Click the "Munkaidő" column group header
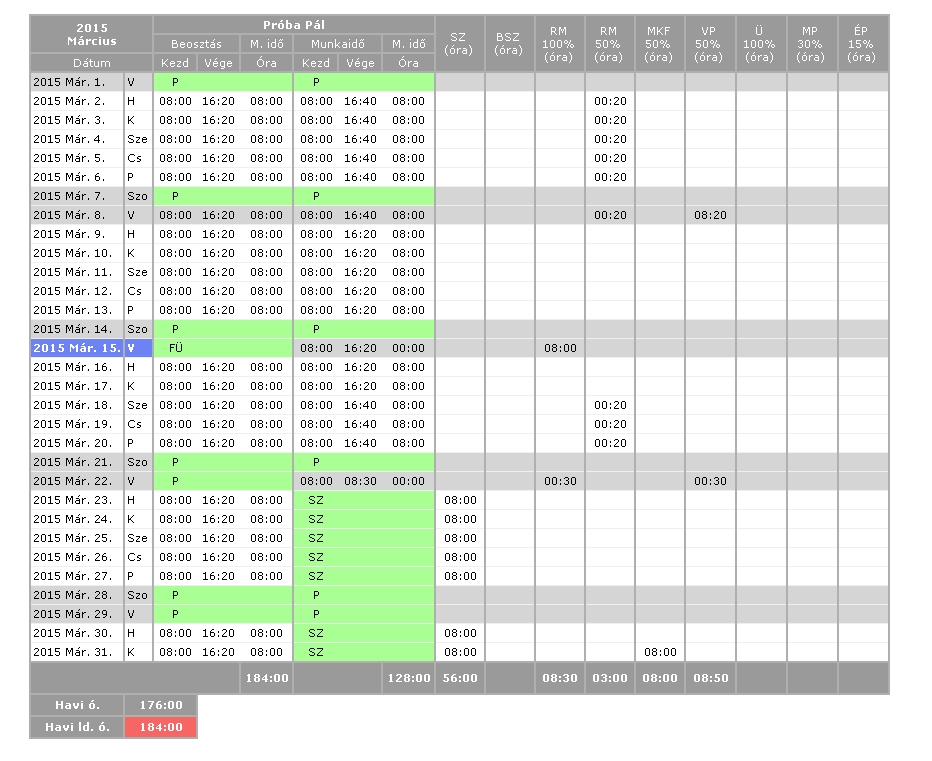This screenshot has height=761, width=932. (336, 44)
